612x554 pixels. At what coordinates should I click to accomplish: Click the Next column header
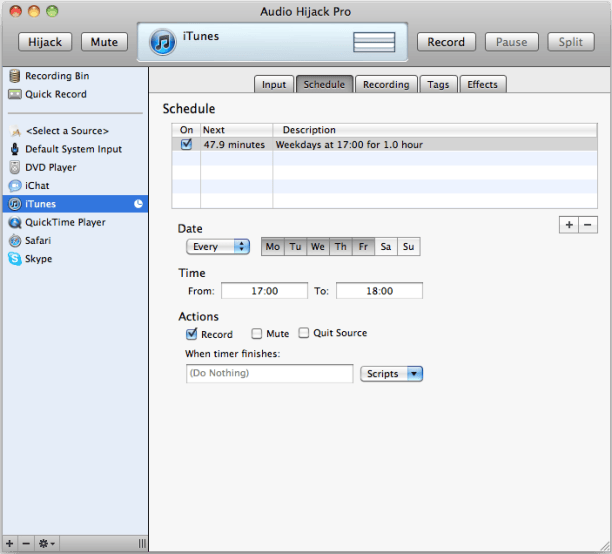pos(237,130)
